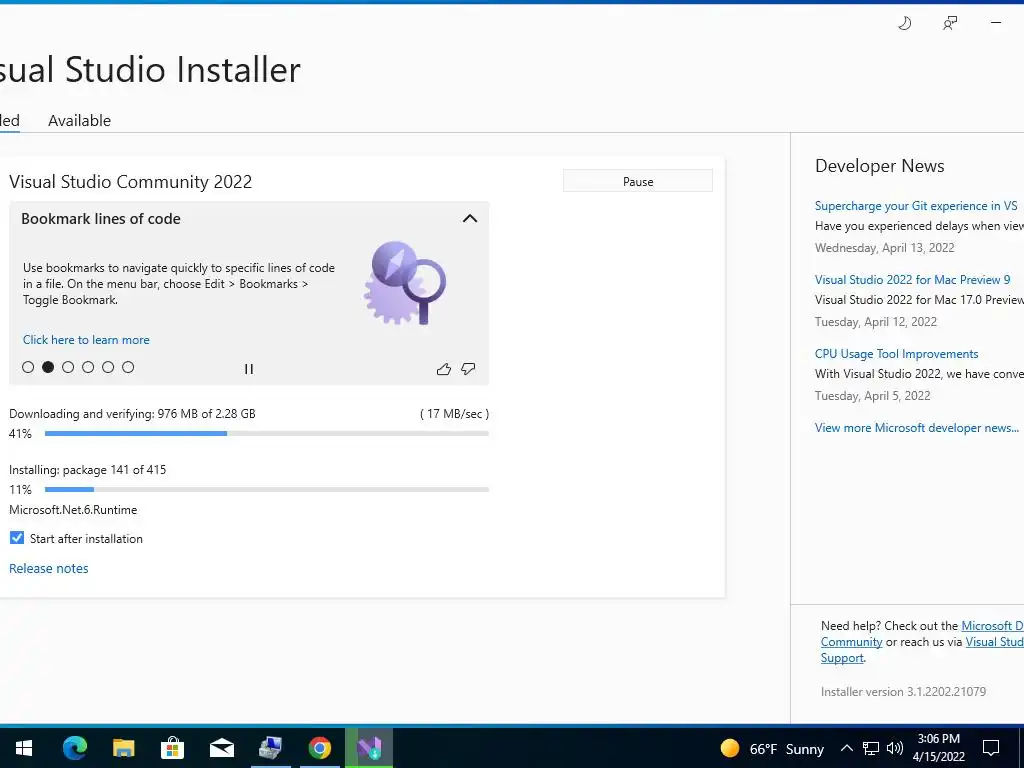Open the volume tray icon
This screenshot has height=768, width=1024.
click(895, 748)
